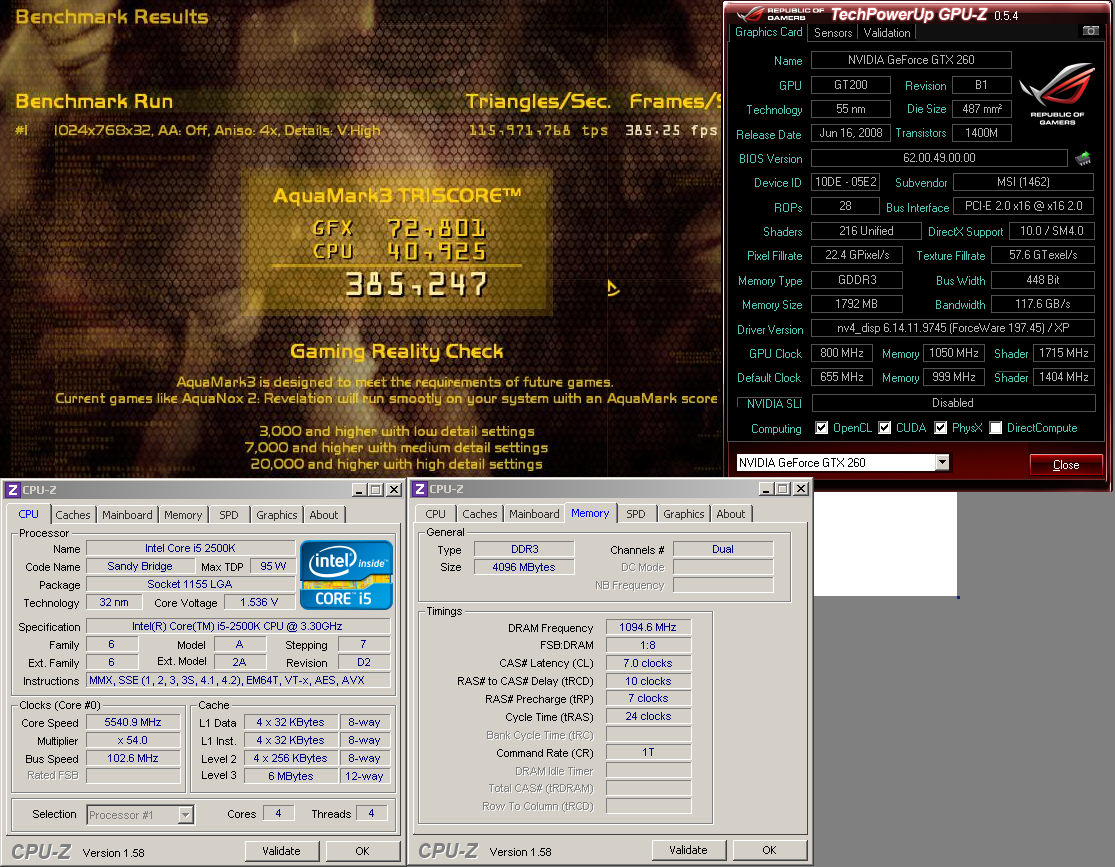Minimize the right CPU-Z window
The height and width of the screenshot is (867, 1115).
tap(766, 489)
